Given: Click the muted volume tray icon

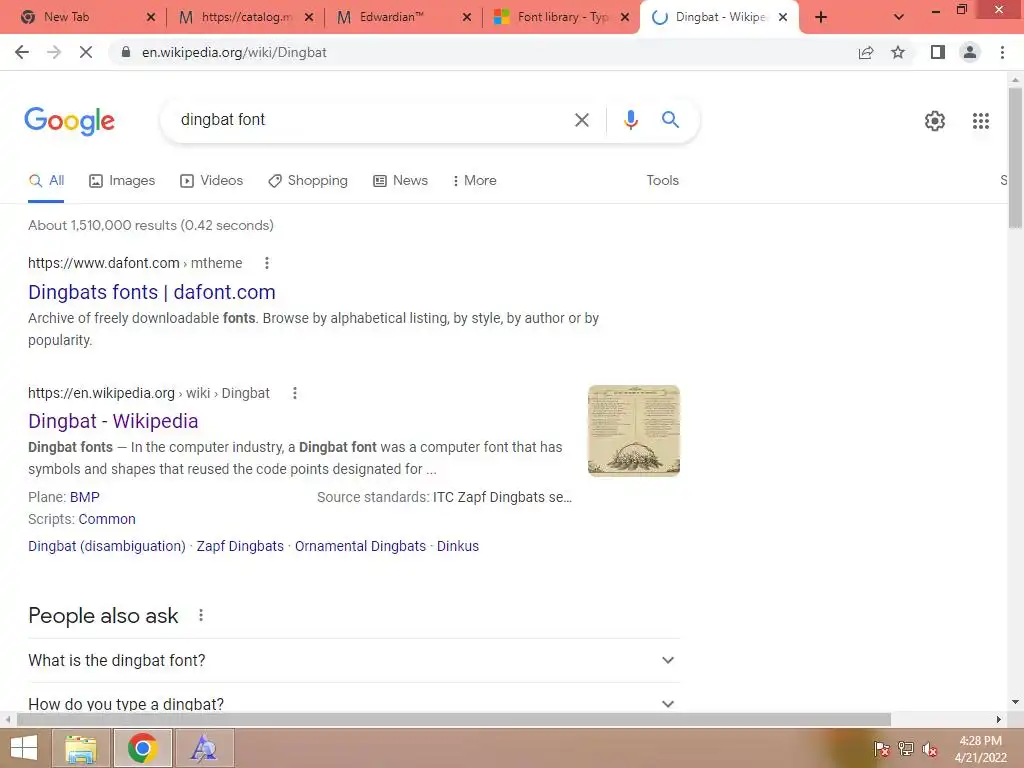Looking at the screenshot, I should (x=930, y=749).
